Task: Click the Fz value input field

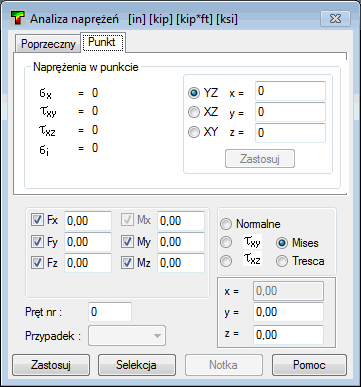Action: click(x=88, y=263)
